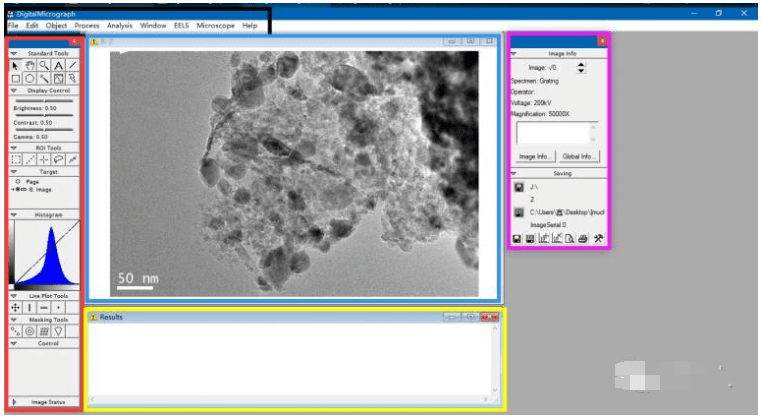Click the Image Info... button
Screen dimensions: 762x420
(535, 157)
